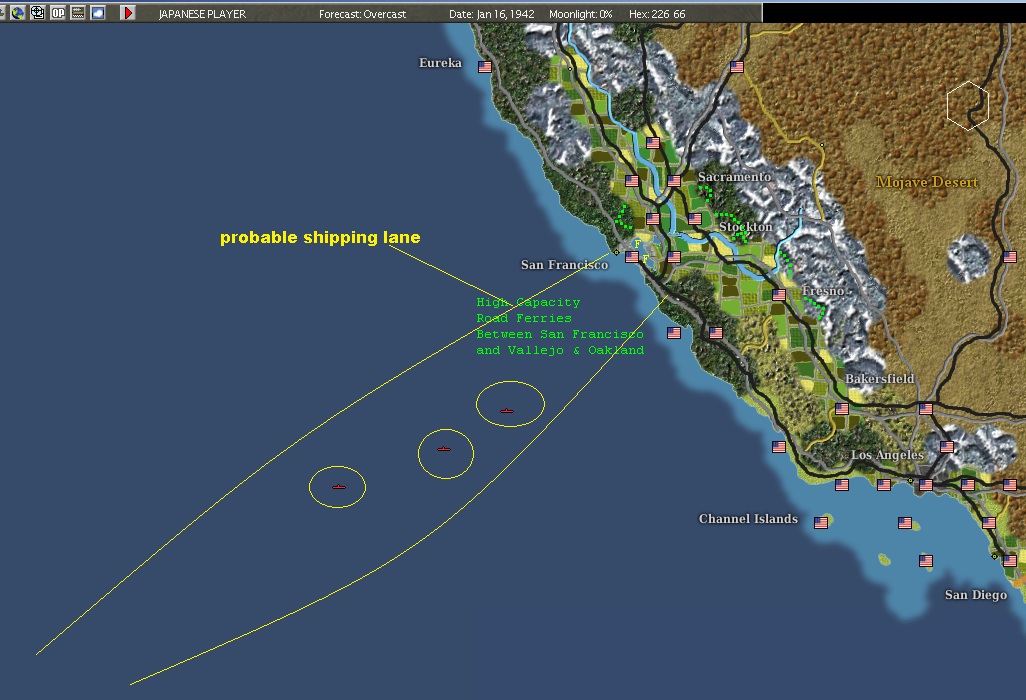Click the 'Sacramento' city label
Image resolution: width=1026 pixels, height=700 pixels.
click(734, 177)
